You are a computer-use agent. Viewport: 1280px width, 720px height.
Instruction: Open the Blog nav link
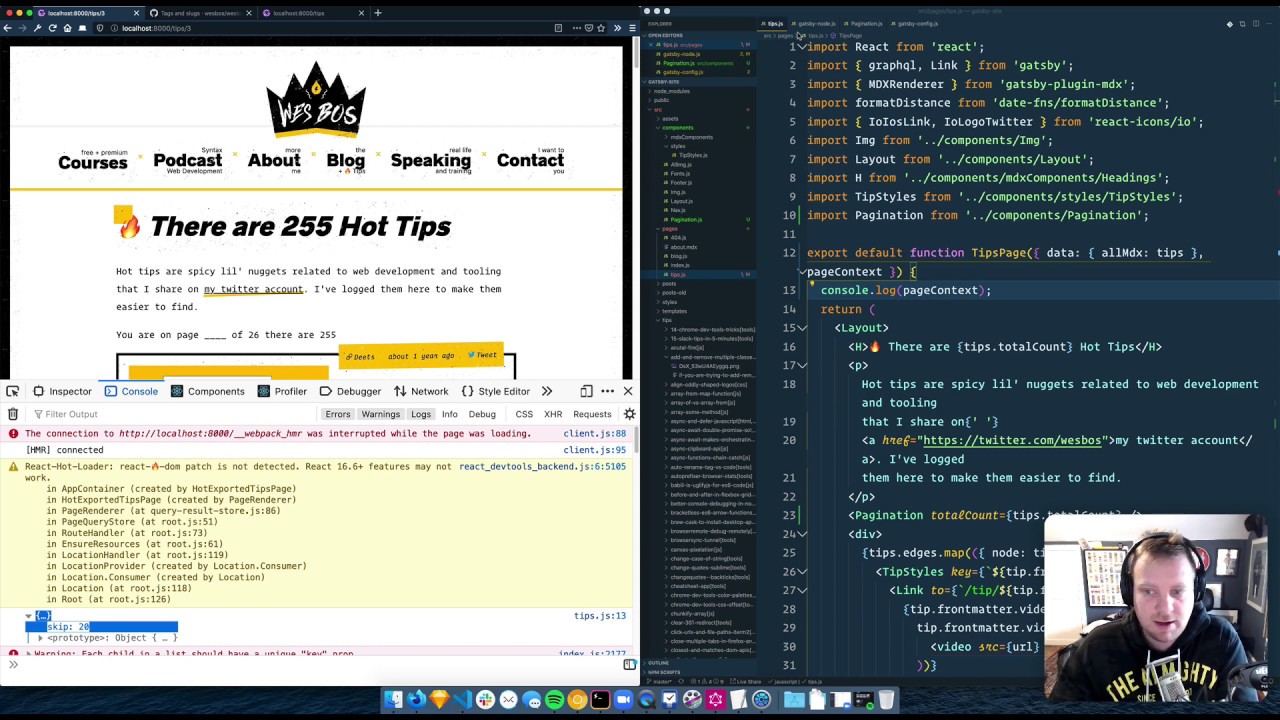(346, 161)
